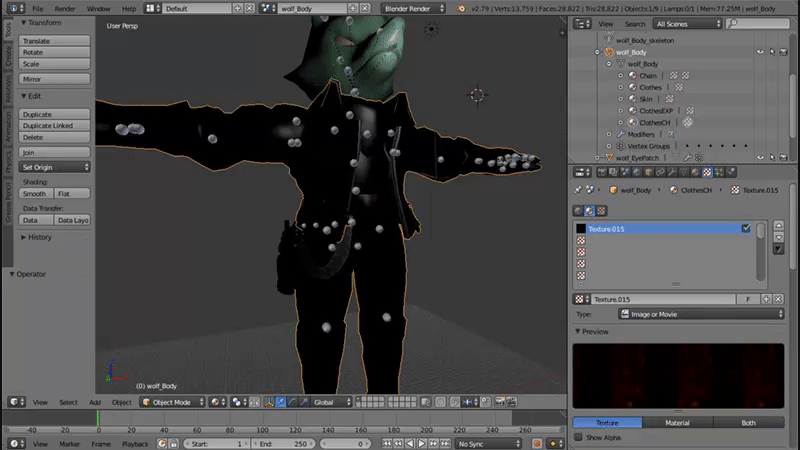Viewport: 800px width, 450px height.
Task: Open the Object Mode dropdown
Action: (x=172, y=402)
